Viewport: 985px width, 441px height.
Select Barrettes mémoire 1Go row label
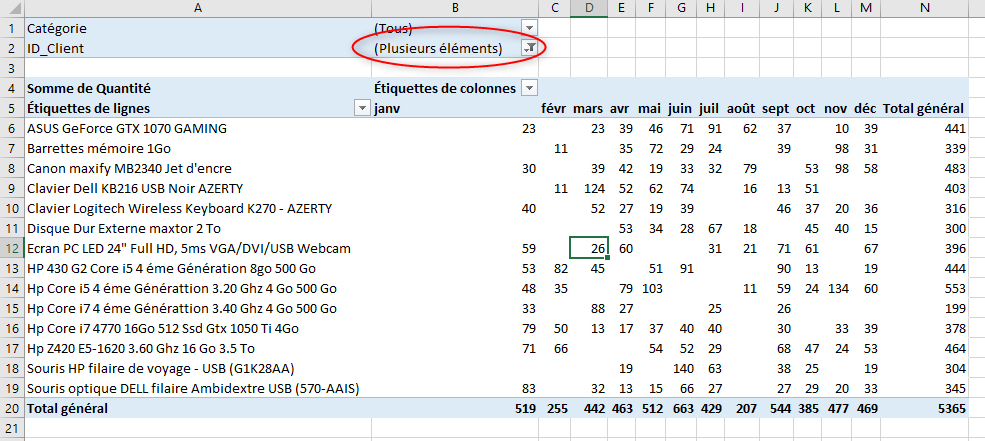[99, 149]
